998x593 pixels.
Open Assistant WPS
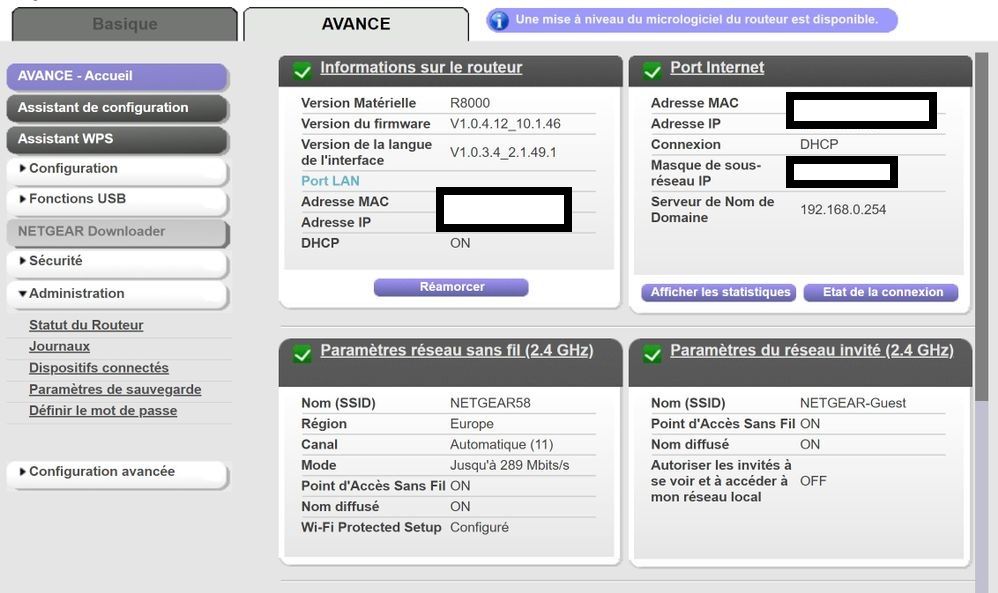117,139
